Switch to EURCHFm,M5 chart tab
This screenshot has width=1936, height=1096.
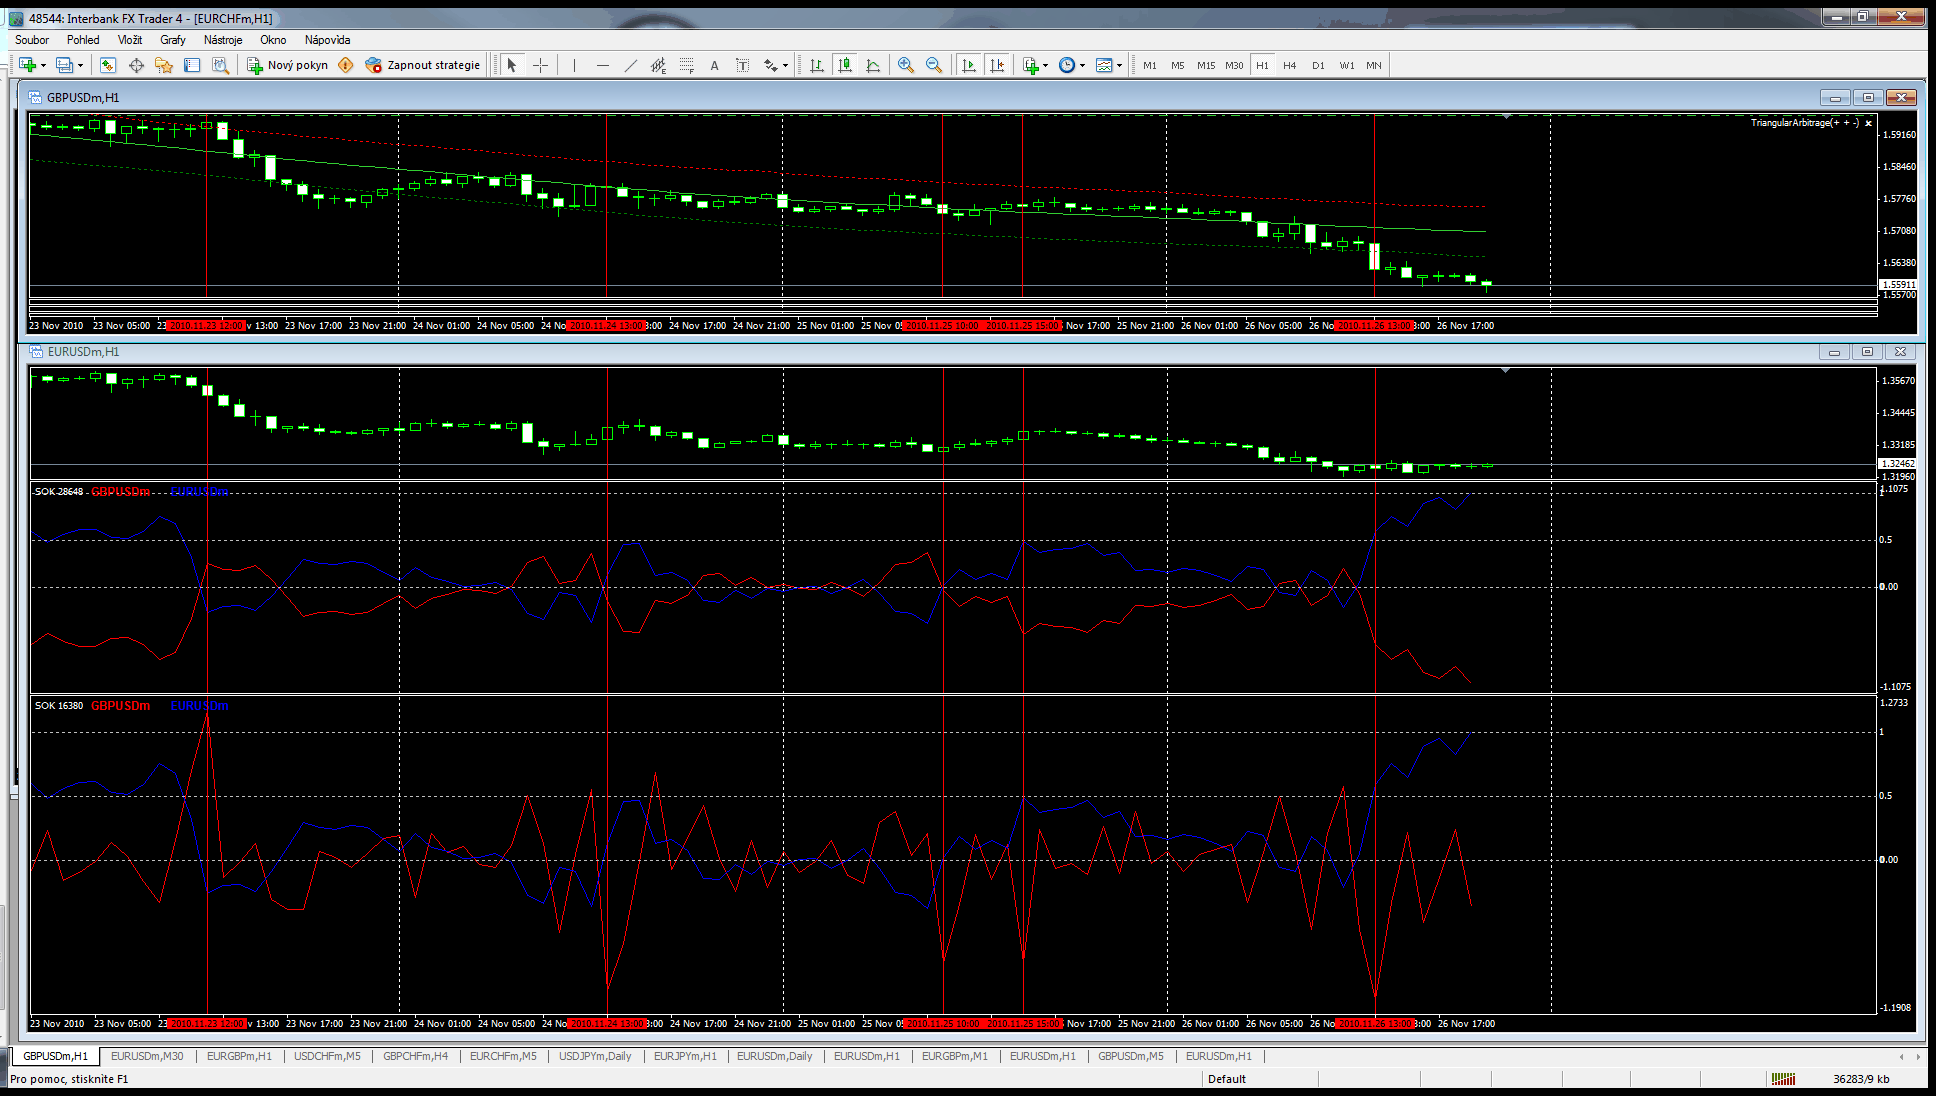point(503,1056)
